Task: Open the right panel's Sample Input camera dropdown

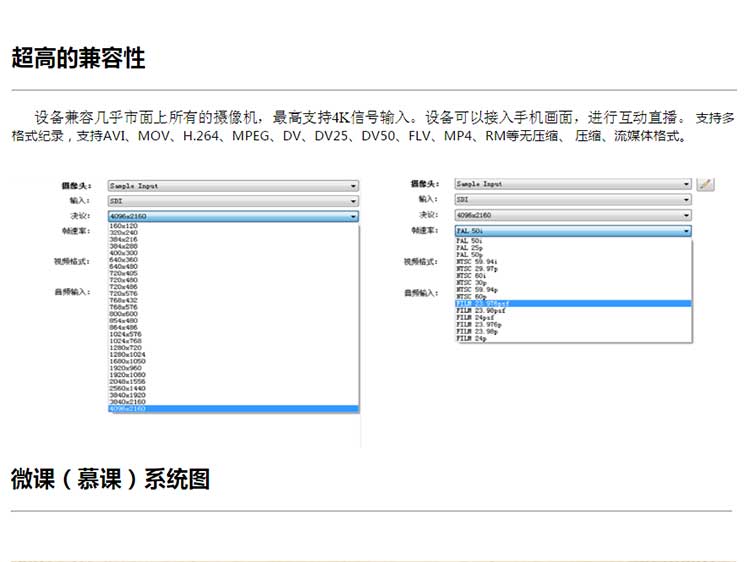Action: click(x=572, y=184)
